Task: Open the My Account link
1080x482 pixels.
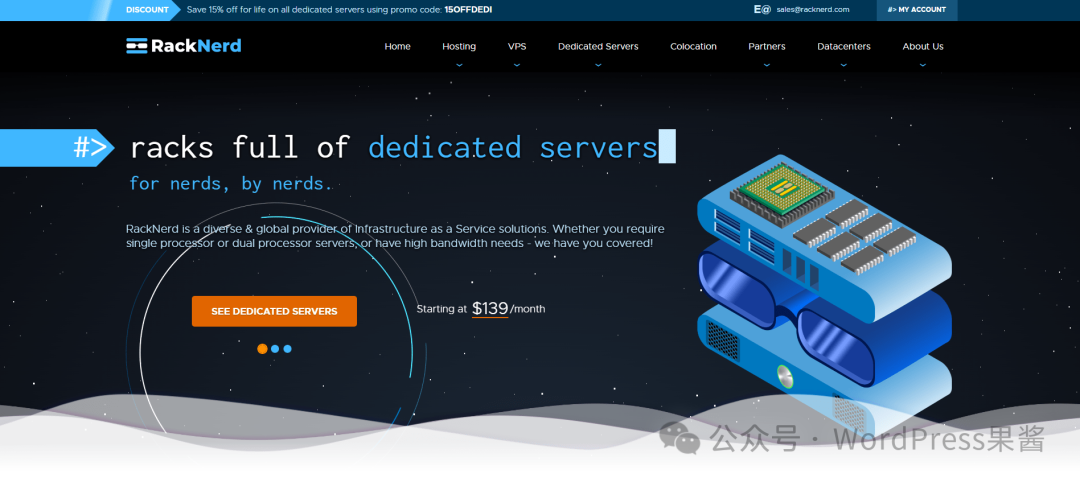Action: (x=916, y=10)
